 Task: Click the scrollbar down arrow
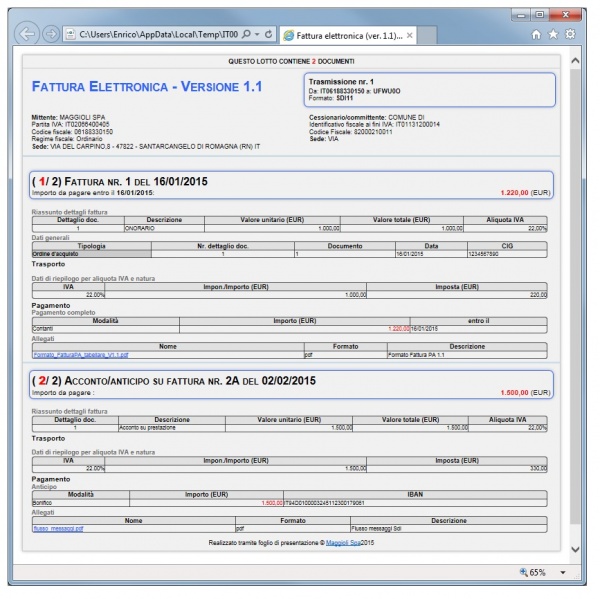[575, 549]
